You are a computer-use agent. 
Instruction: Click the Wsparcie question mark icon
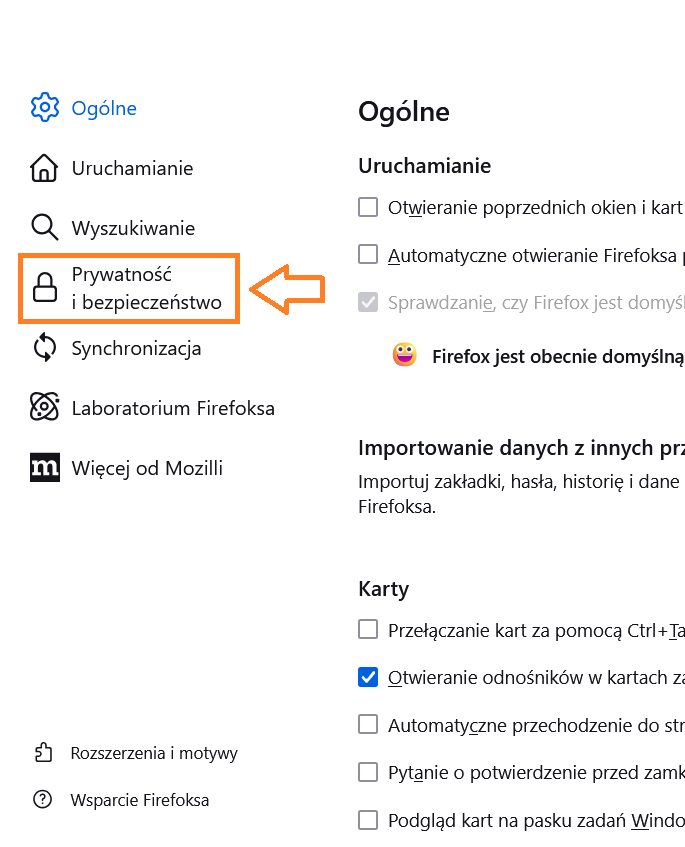pos(42,800)
